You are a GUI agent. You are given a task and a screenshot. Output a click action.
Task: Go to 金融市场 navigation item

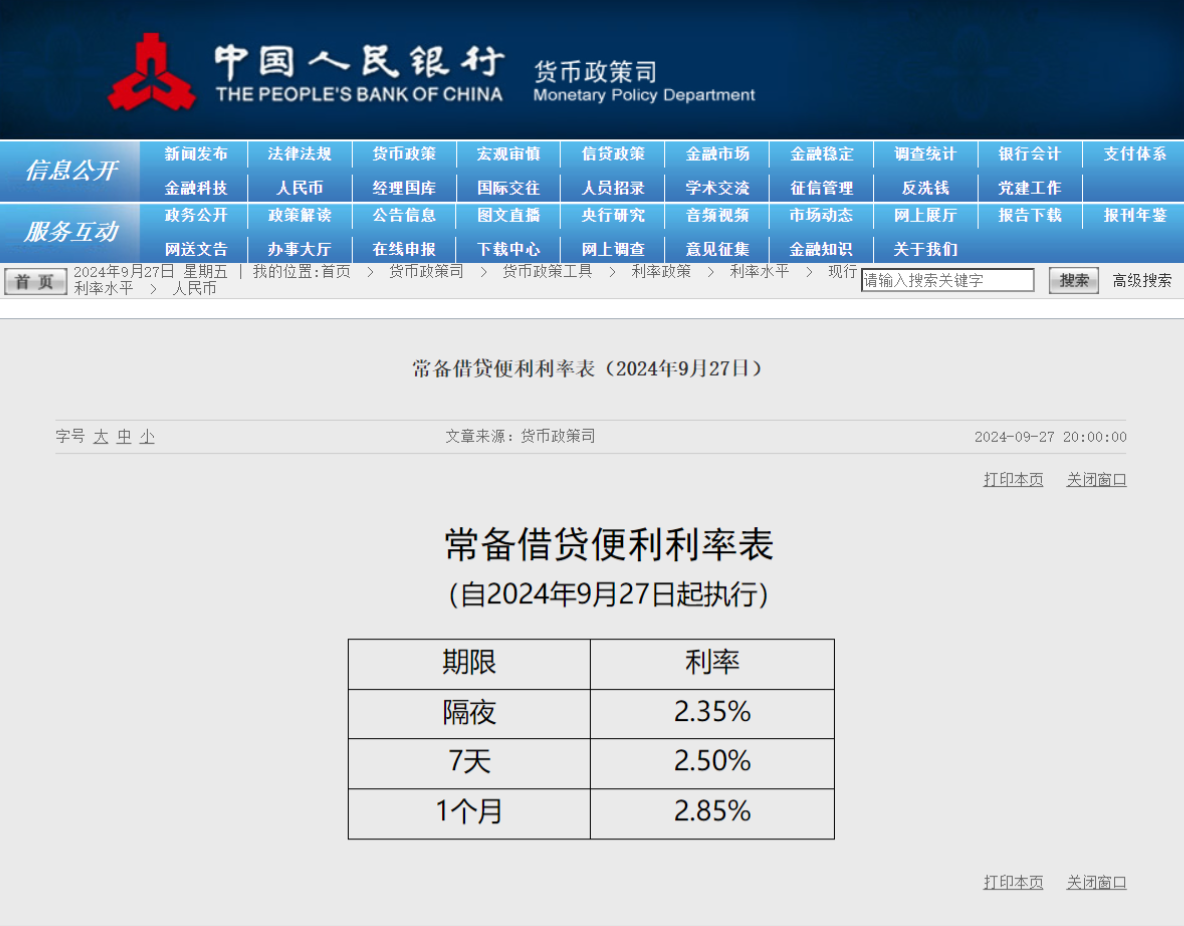pyautogui.click(x=717, y=154)
